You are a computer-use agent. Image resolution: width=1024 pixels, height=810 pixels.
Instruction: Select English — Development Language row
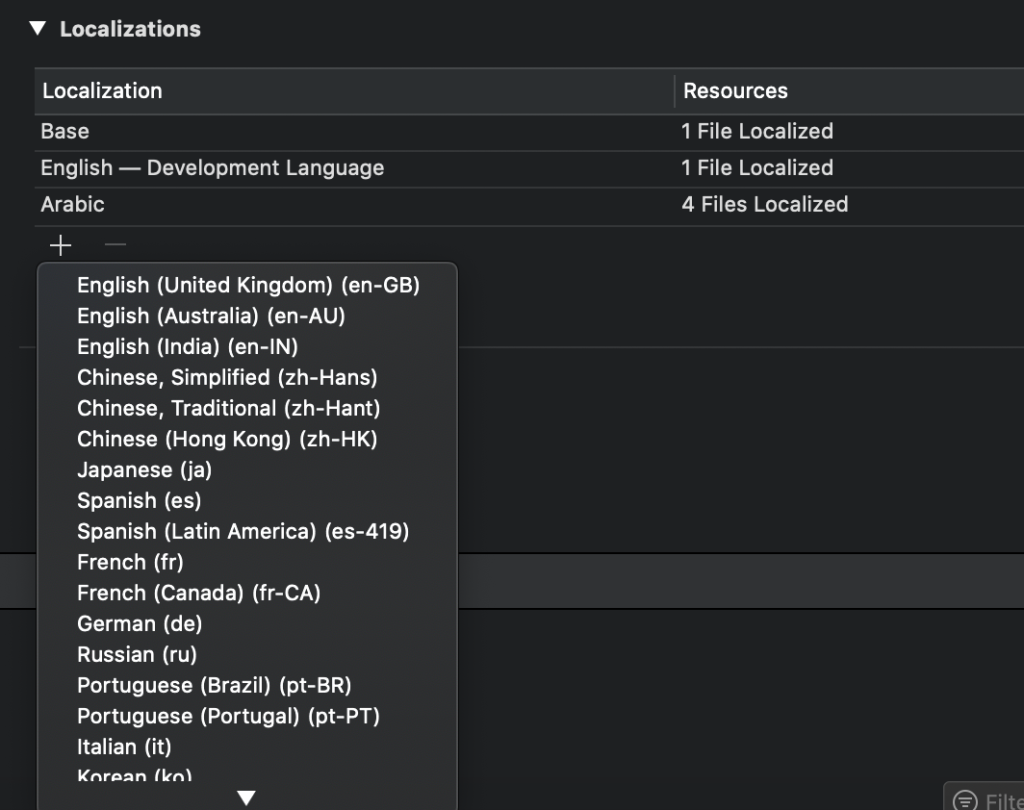coord(529,169)
